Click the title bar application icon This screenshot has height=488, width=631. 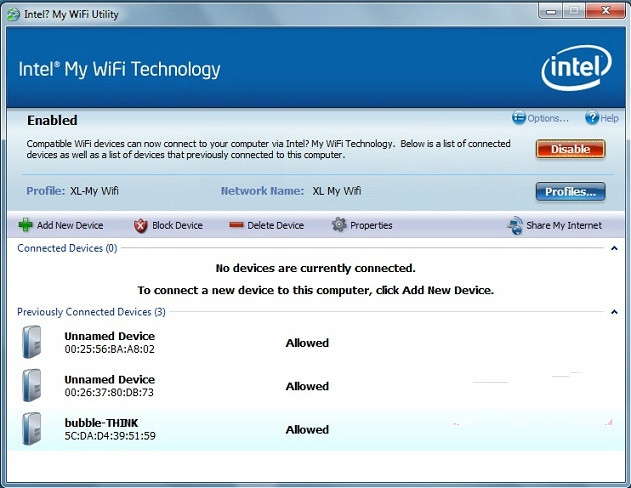pyautogui.click(x=13, y=14)
